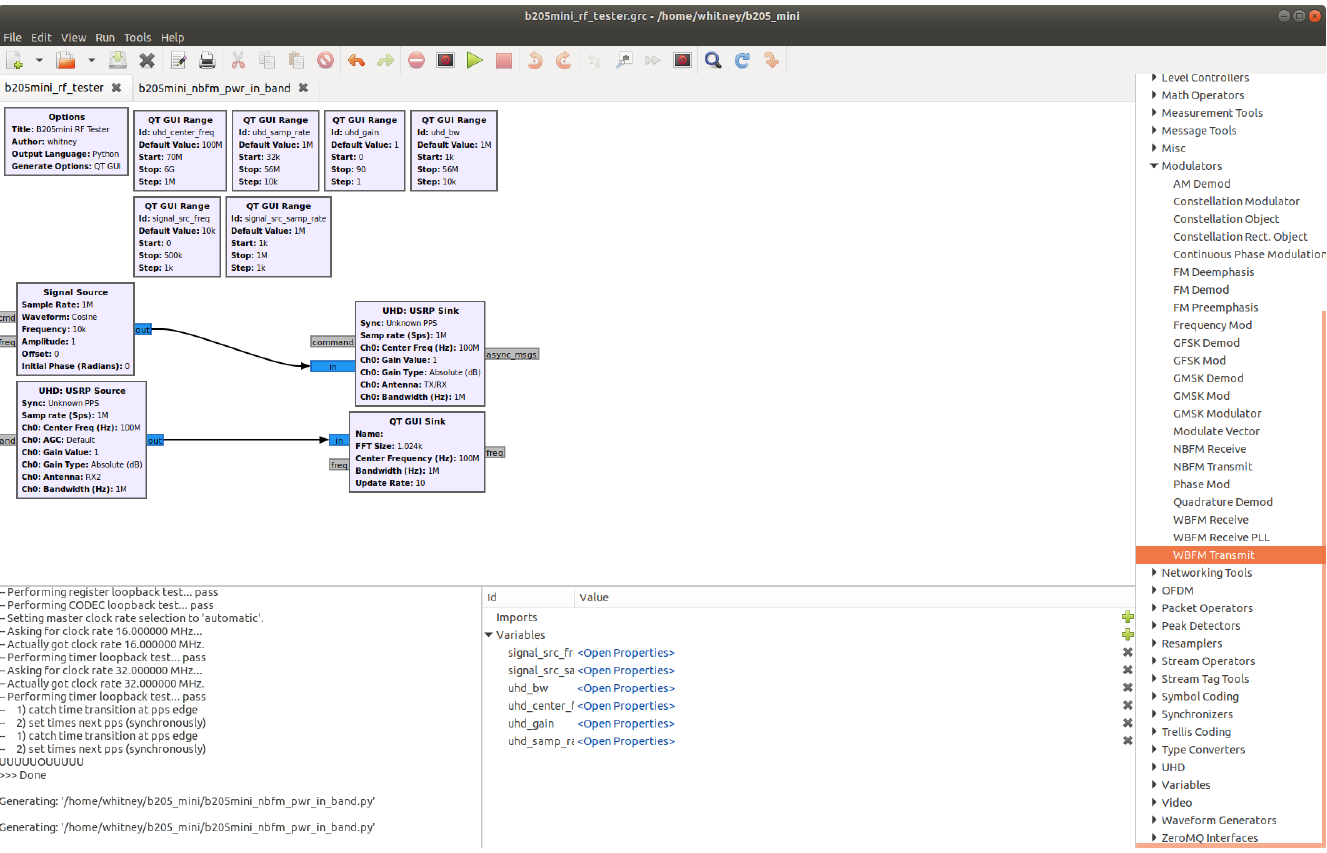Open the recent files arrow next to Open
Viewport: 1327px width, 853px height.
(x=90, y=61)
